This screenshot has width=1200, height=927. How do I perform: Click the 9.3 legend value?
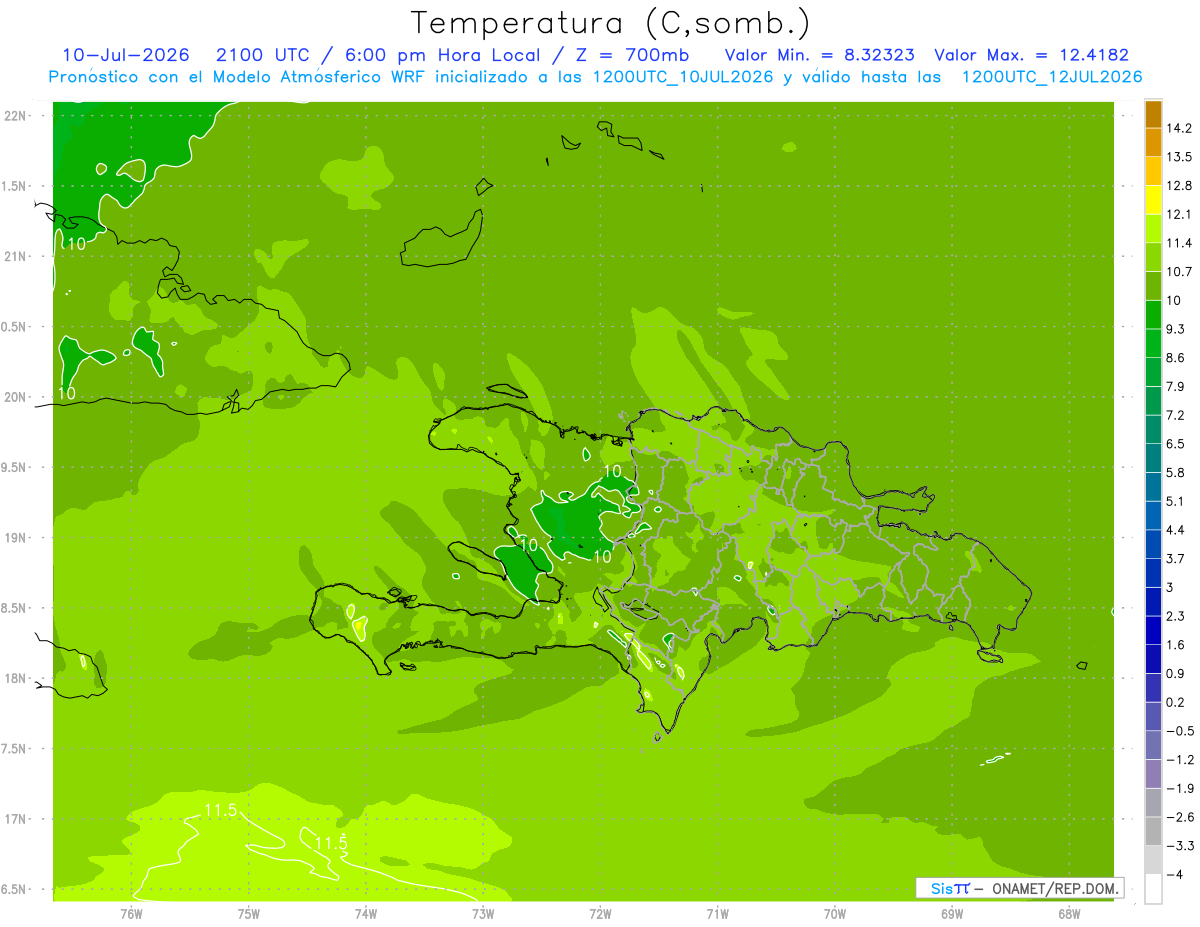1176,329
